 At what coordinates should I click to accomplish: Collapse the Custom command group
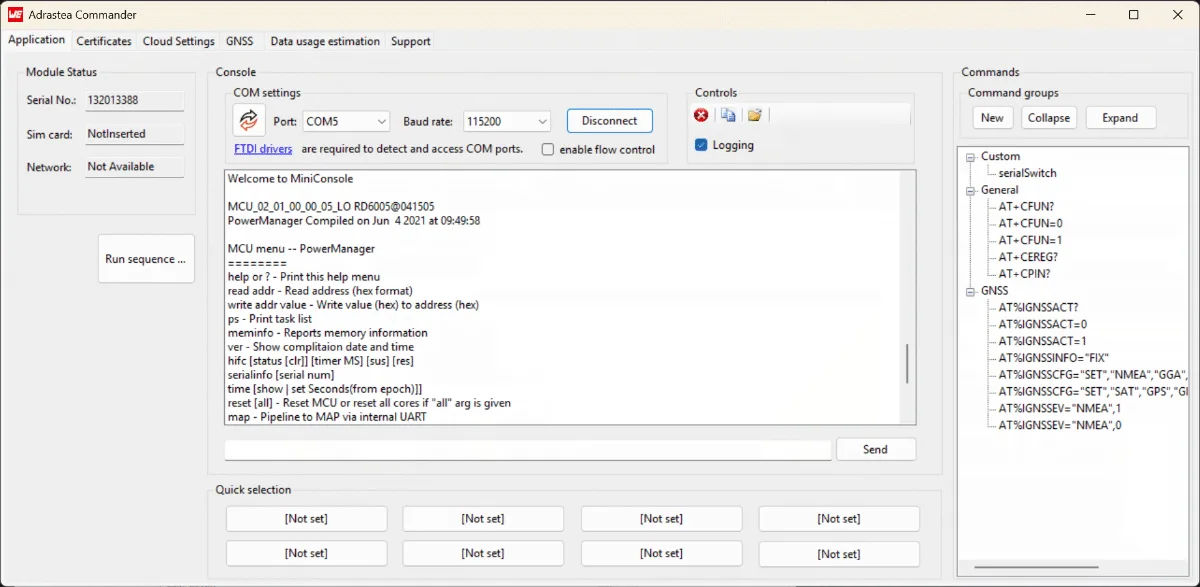click(x=969, y=156)
